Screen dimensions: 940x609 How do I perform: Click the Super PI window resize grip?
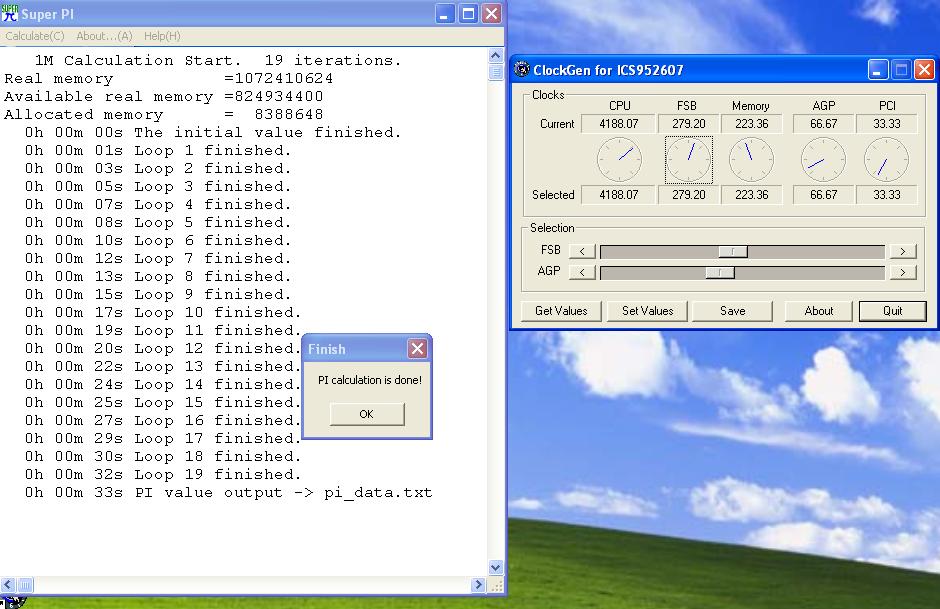point(496,586)
